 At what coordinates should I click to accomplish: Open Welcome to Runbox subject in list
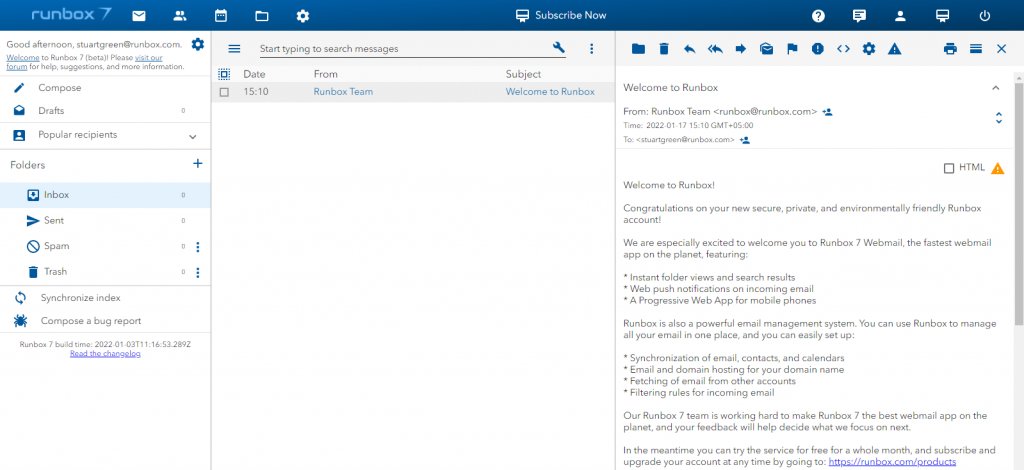[x=550, y=92]
